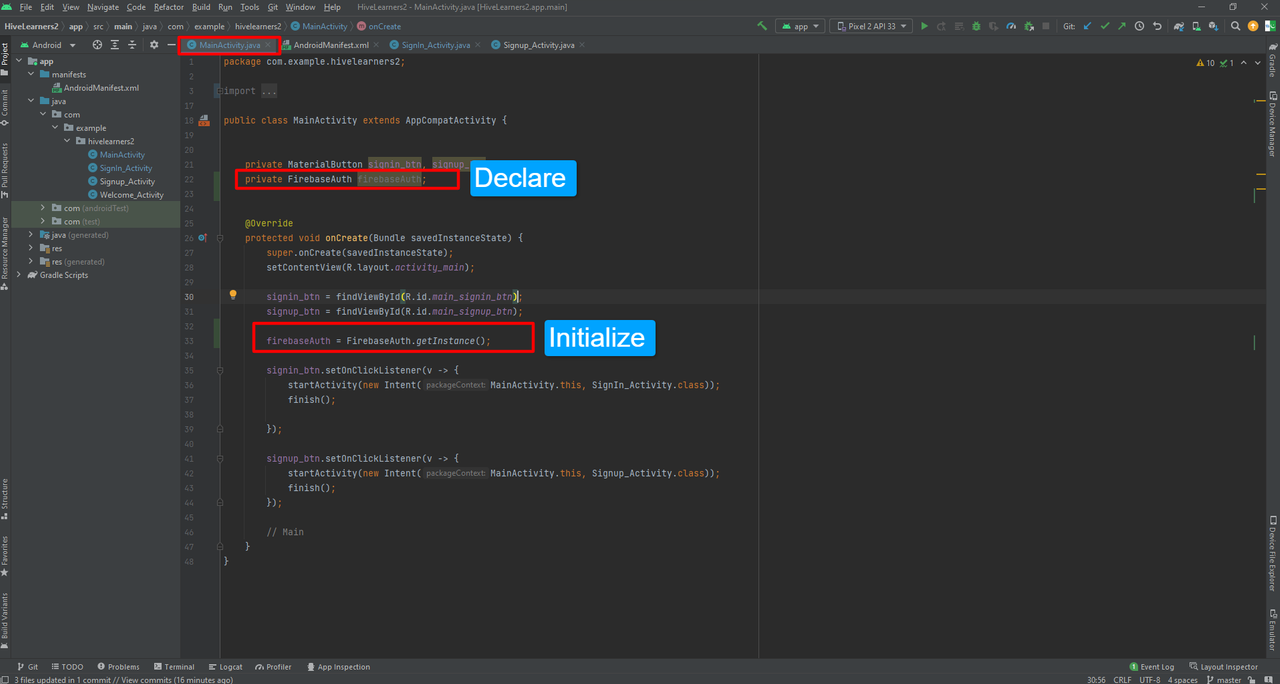Expand the com (androidTest) package
This screenshot has width=1280, height=684.
pos(43,208)
